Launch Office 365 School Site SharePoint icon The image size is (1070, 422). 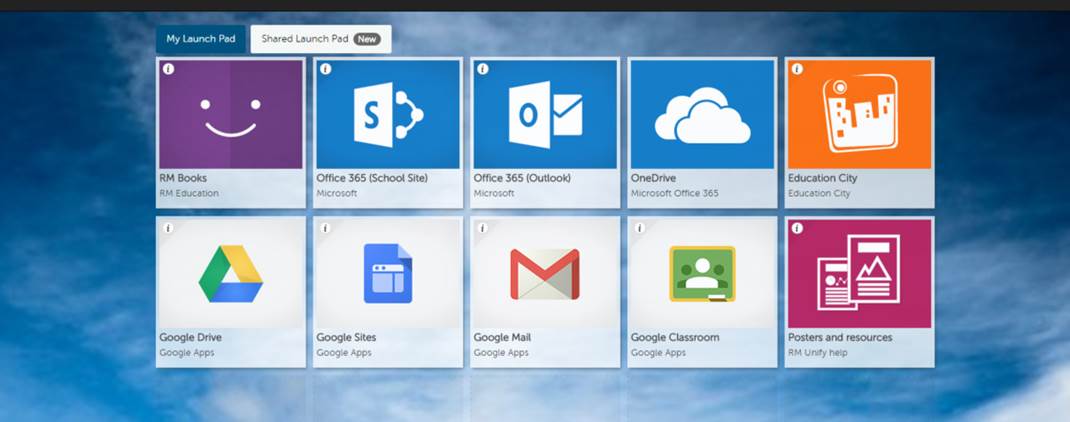[388, 114]
